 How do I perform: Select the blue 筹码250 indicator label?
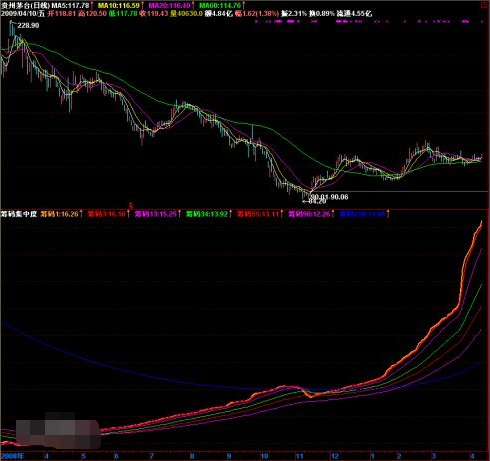point(362,214)
